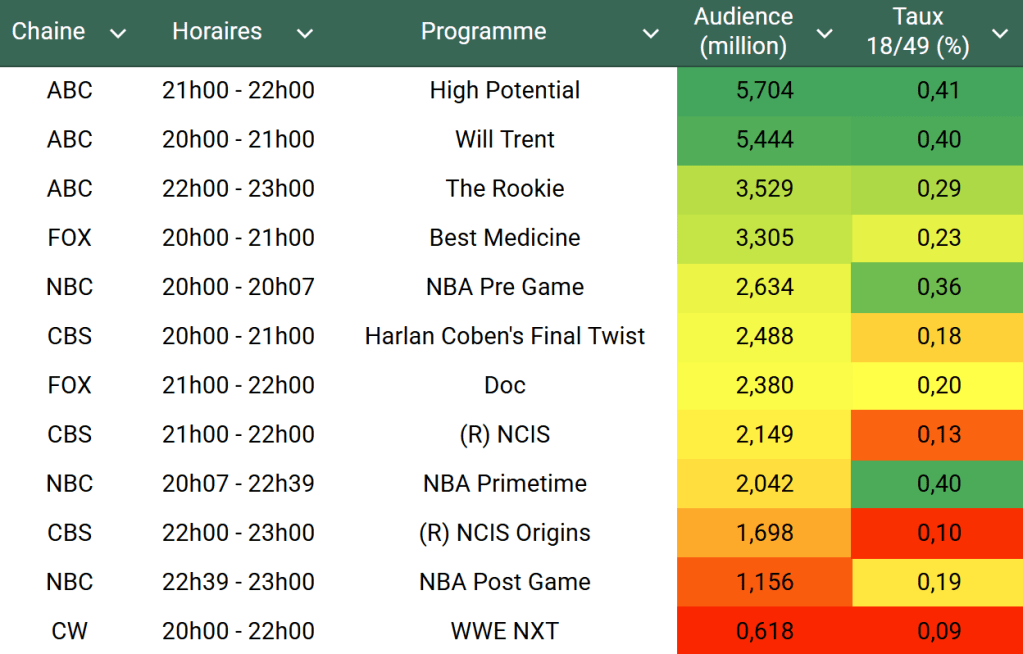Select the NBA Primetime programme cell

504,484
